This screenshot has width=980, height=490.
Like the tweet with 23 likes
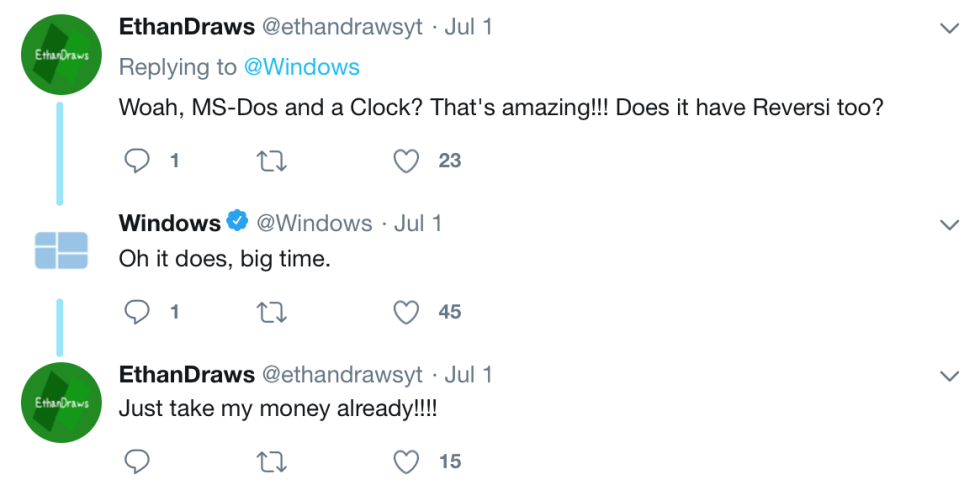click(406, 160)
